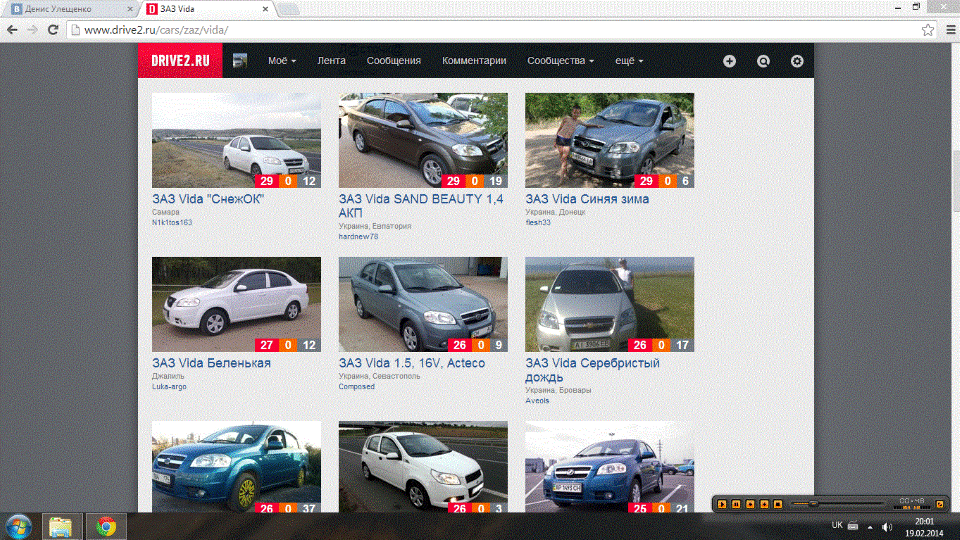Reload the page with the refresh button

pyautogui.click(x=53, y=29)
